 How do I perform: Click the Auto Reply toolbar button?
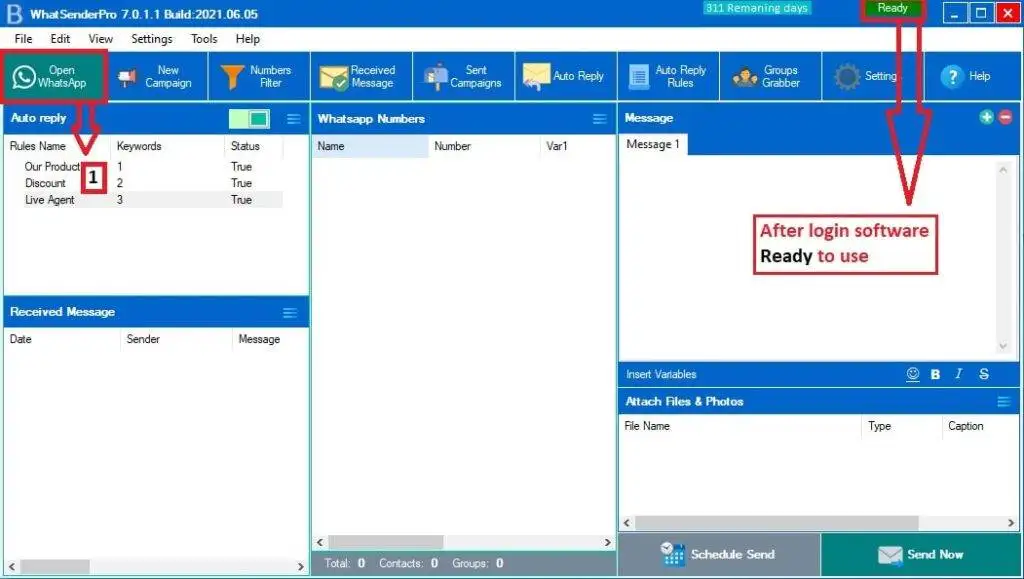[566, 76]
